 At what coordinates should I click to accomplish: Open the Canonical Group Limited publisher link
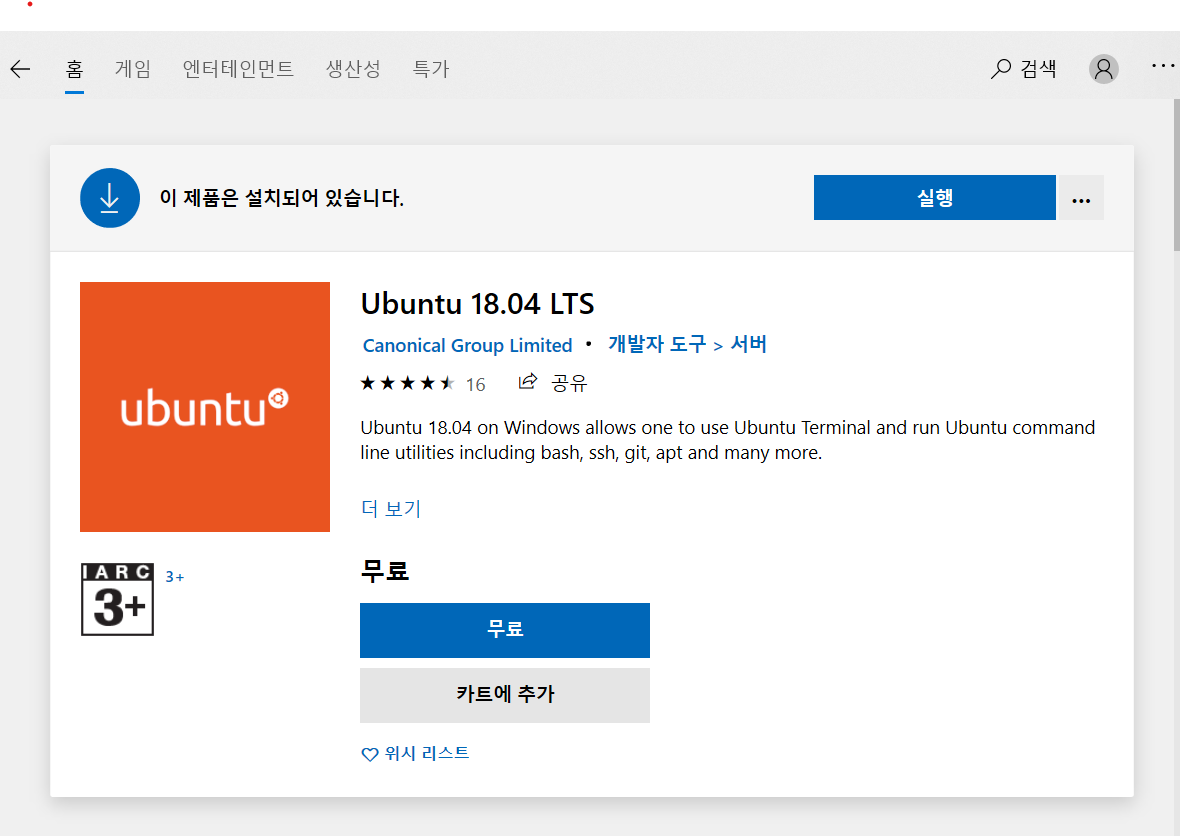click(467, 345)
